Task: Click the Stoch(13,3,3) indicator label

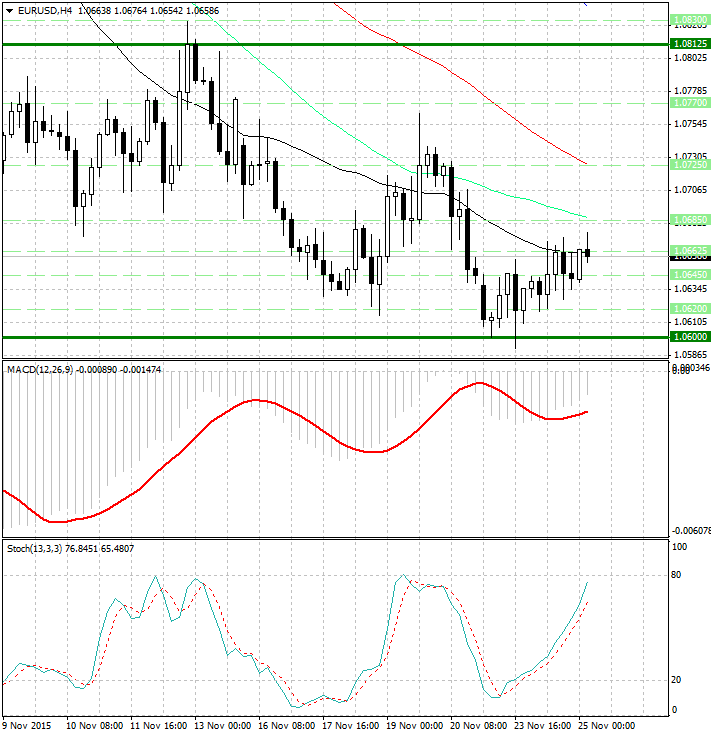Action: pyautogui.click(x=34, y=548)
